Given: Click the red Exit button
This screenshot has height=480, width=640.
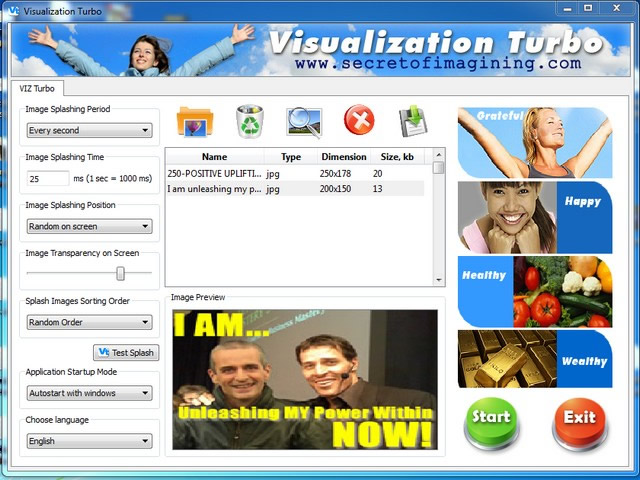Looking at the screenshot, I should coord(580,424).
